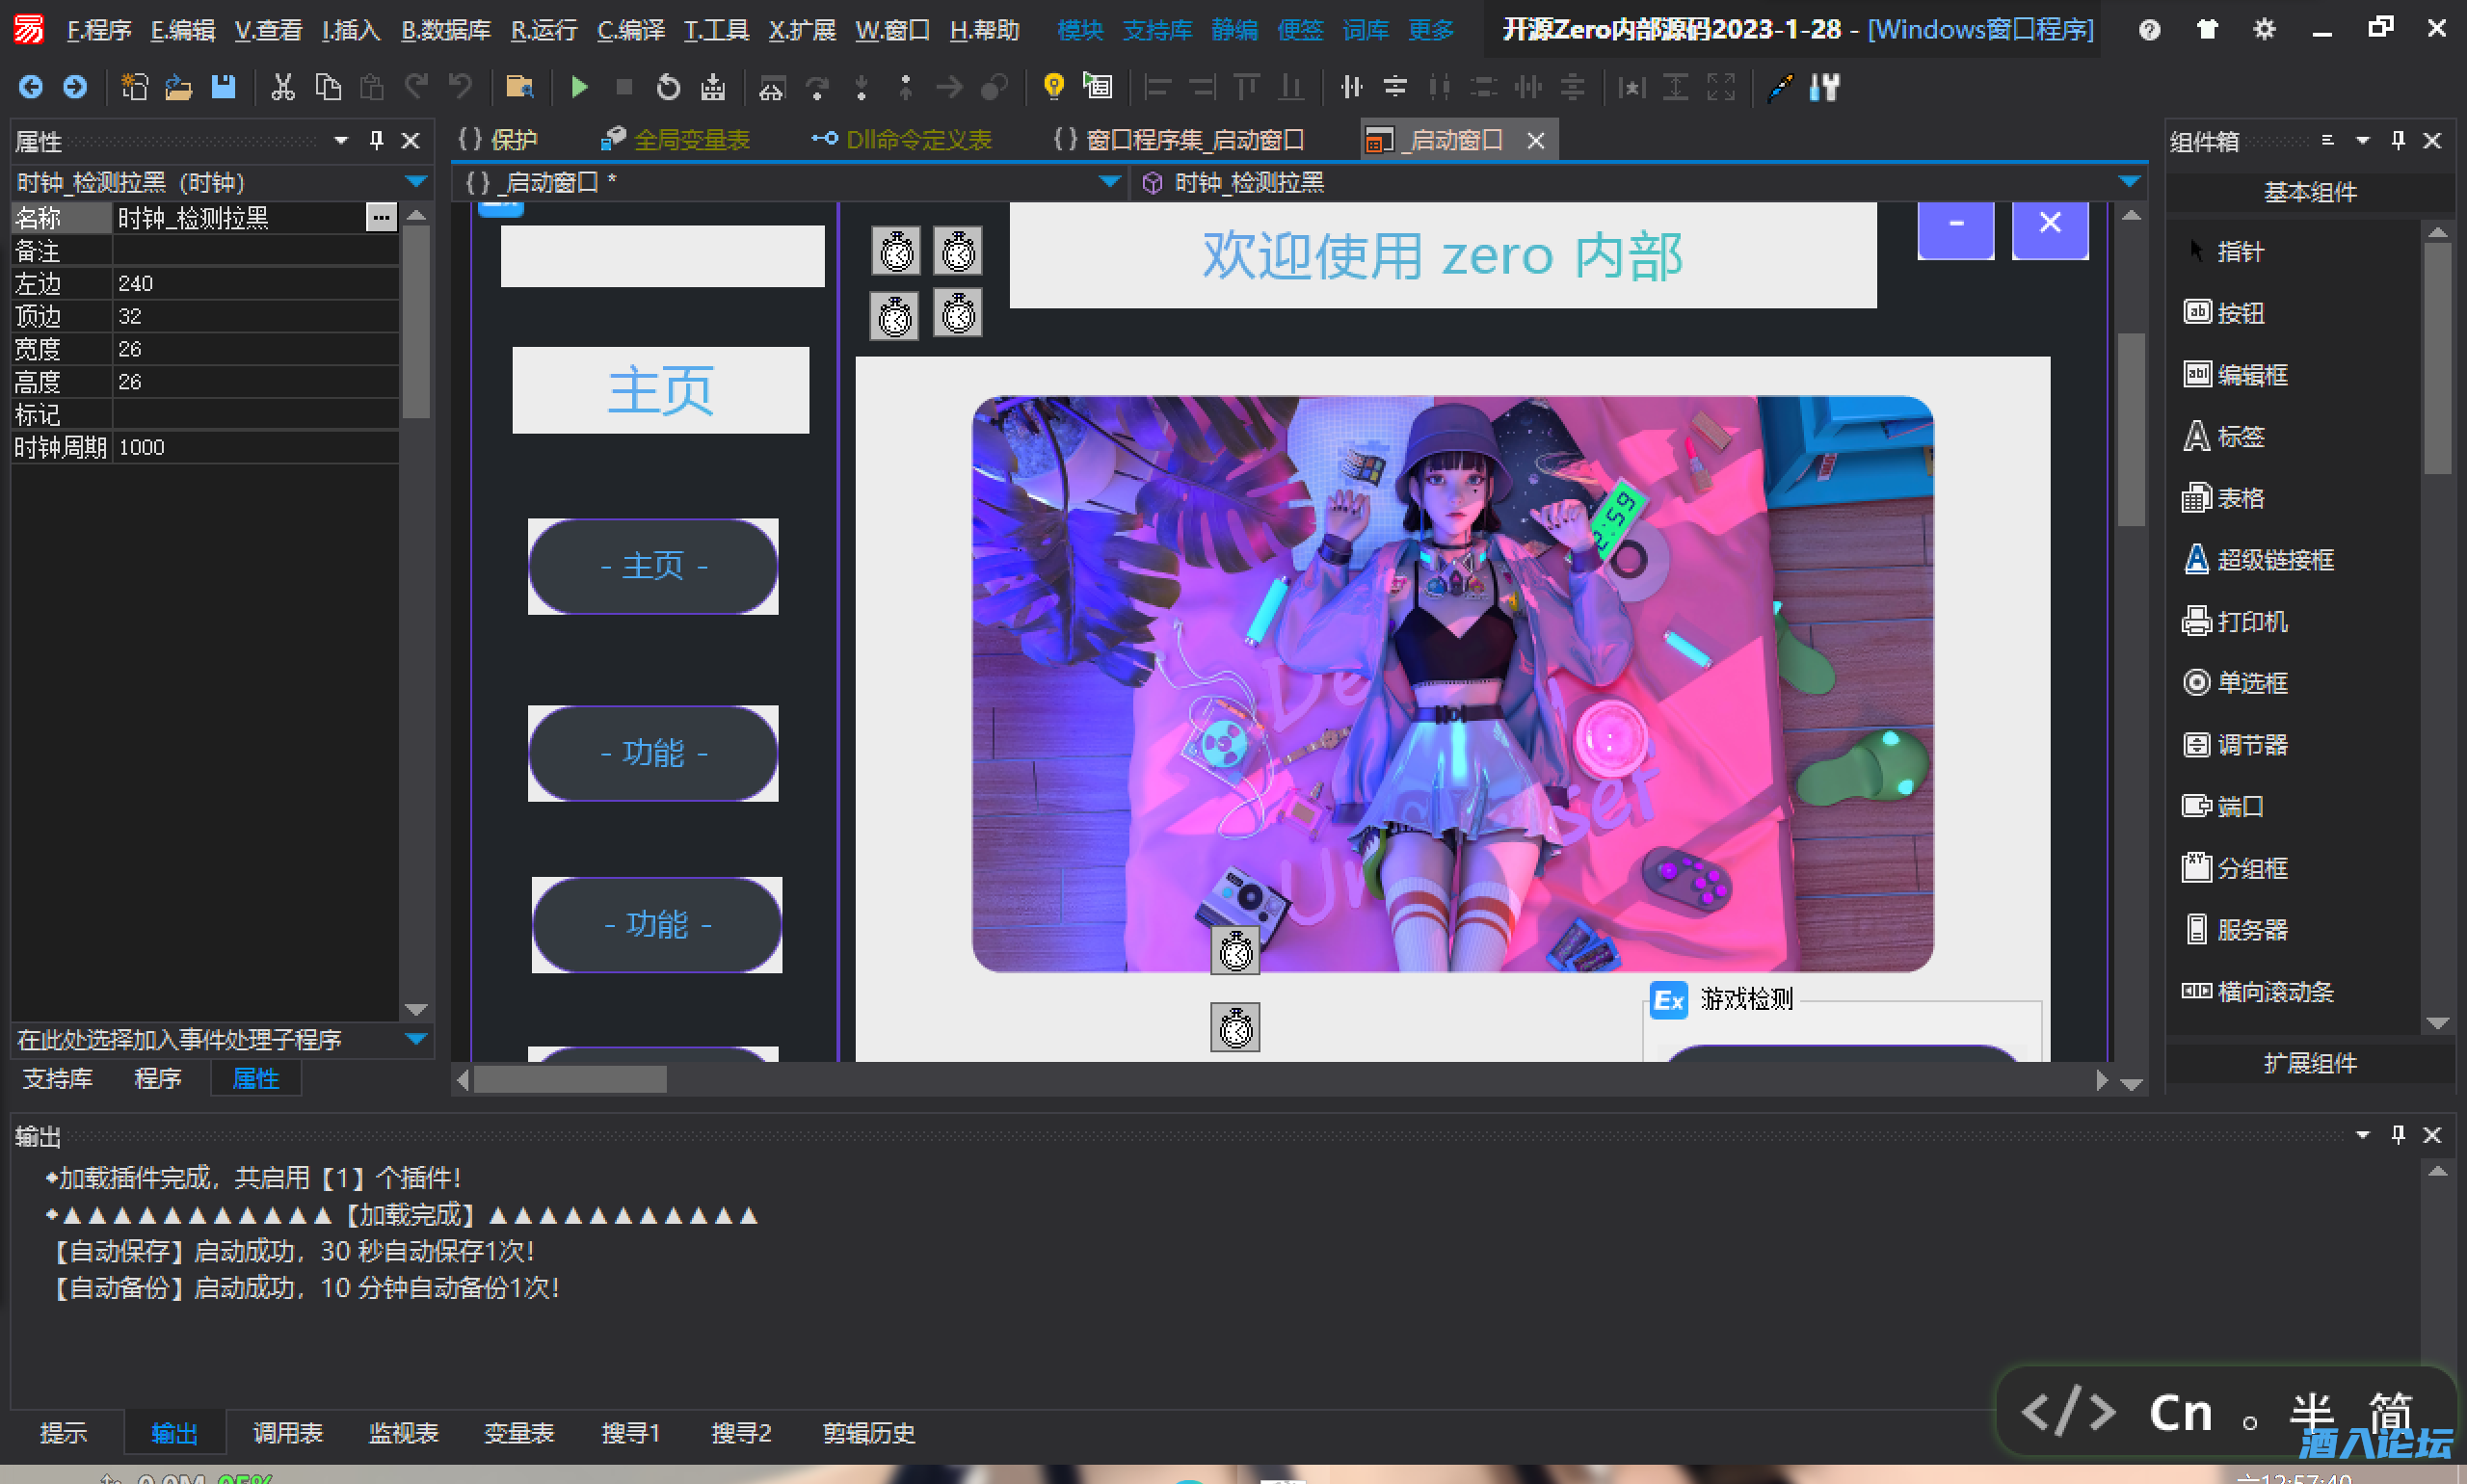Click the Cut scissors icon
This screenshot has width=2467, height=1484.
point(283,88)
